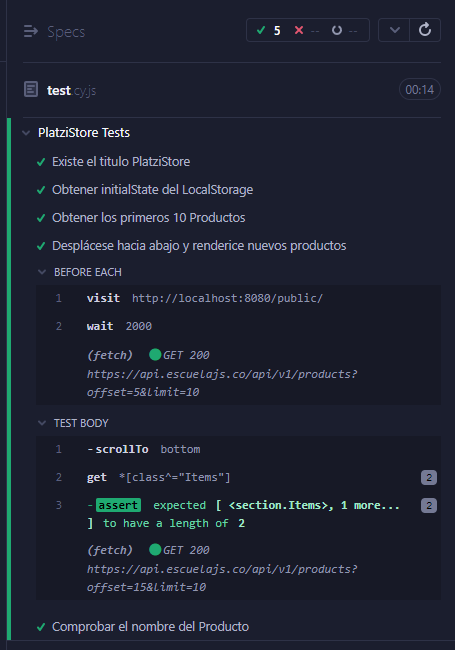Screen dimensions: 455x650
Task: Expand test Comprobar el nombre del Producto
Action: point(150,627)
